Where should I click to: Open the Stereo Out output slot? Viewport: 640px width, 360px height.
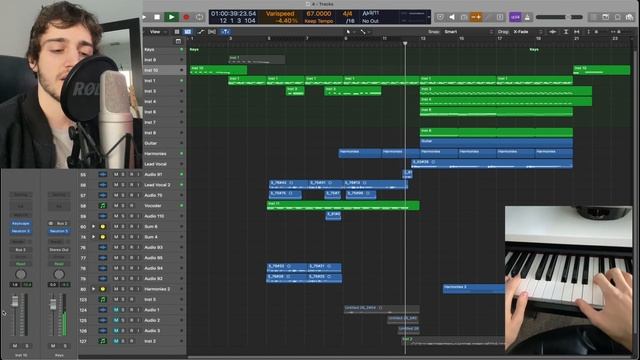[59, 250]
